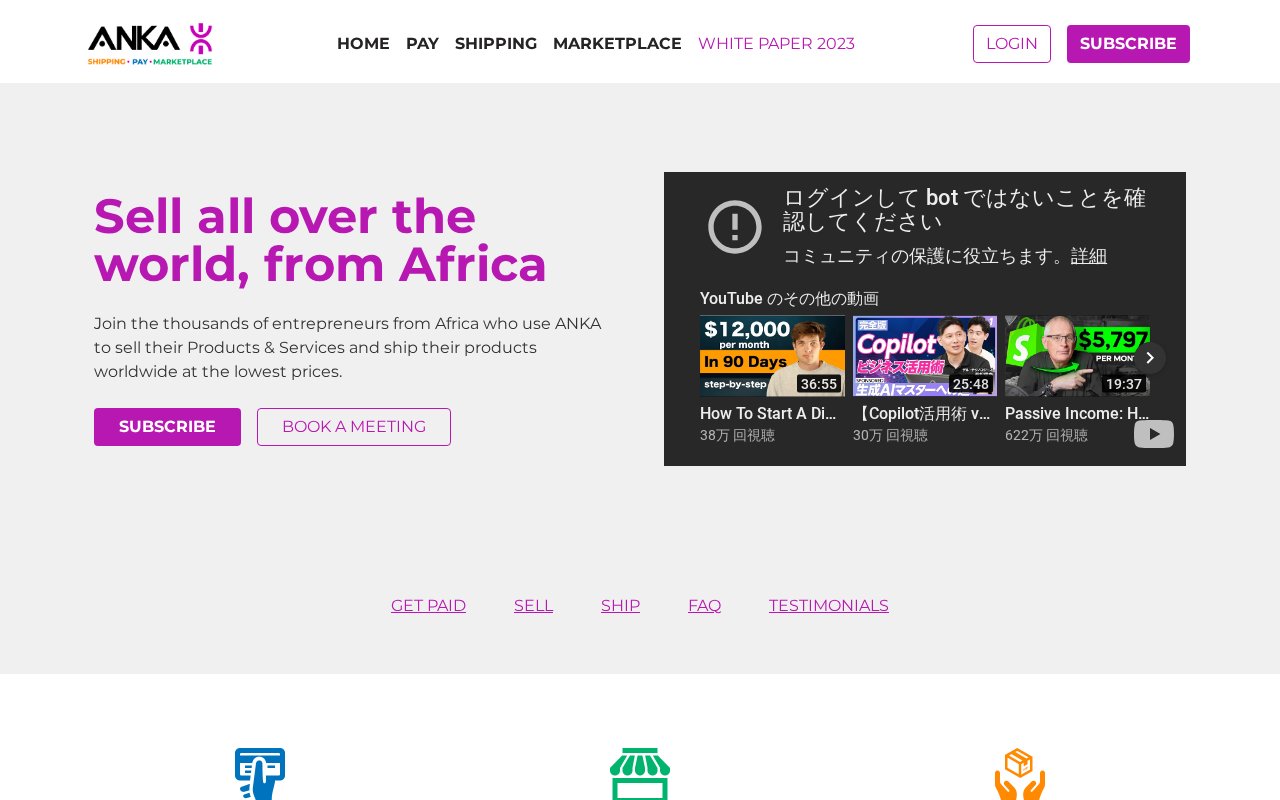Click the 622万 回視聴 view count

[x=1046, y=436]
